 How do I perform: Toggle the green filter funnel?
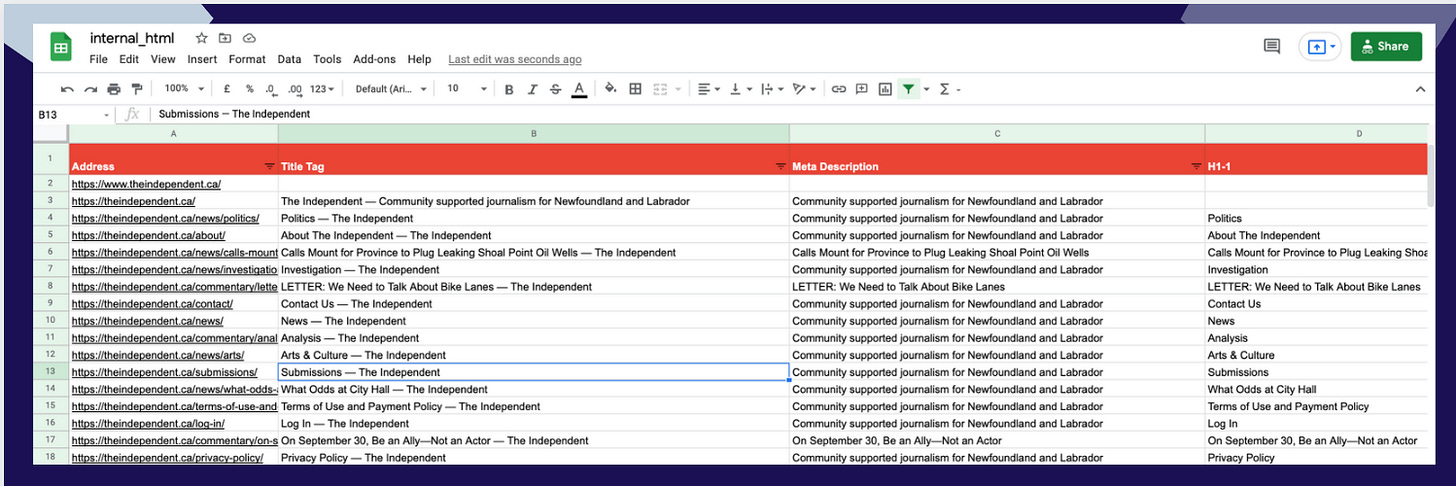click(x=908, y=89)
